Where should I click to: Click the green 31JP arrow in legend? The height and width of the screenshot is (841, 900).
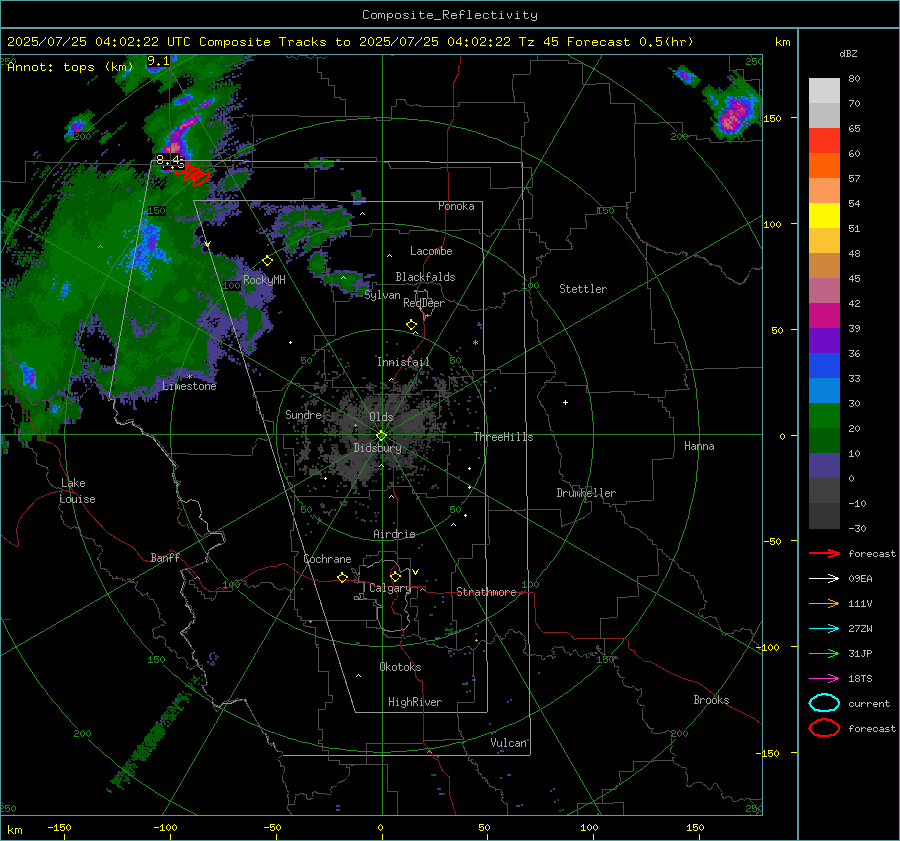(x=824, y=653)
